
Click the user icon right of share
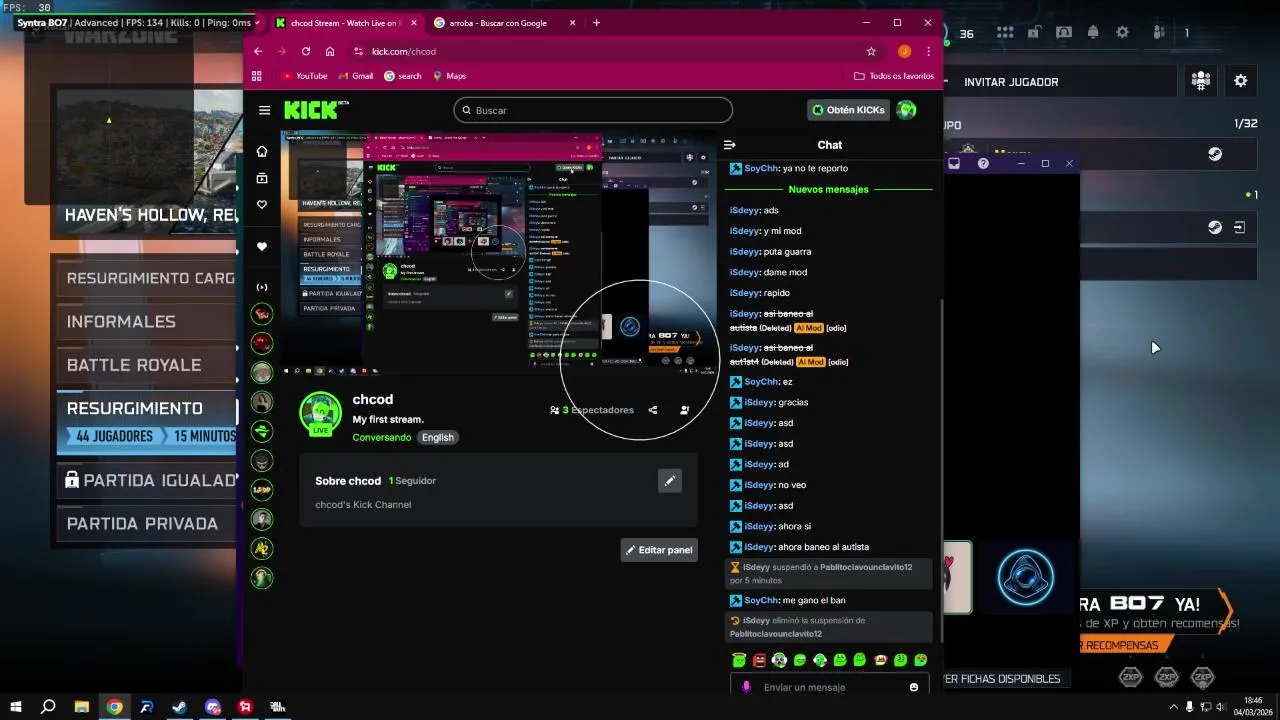pyautogui.click(x=685, y=410)
